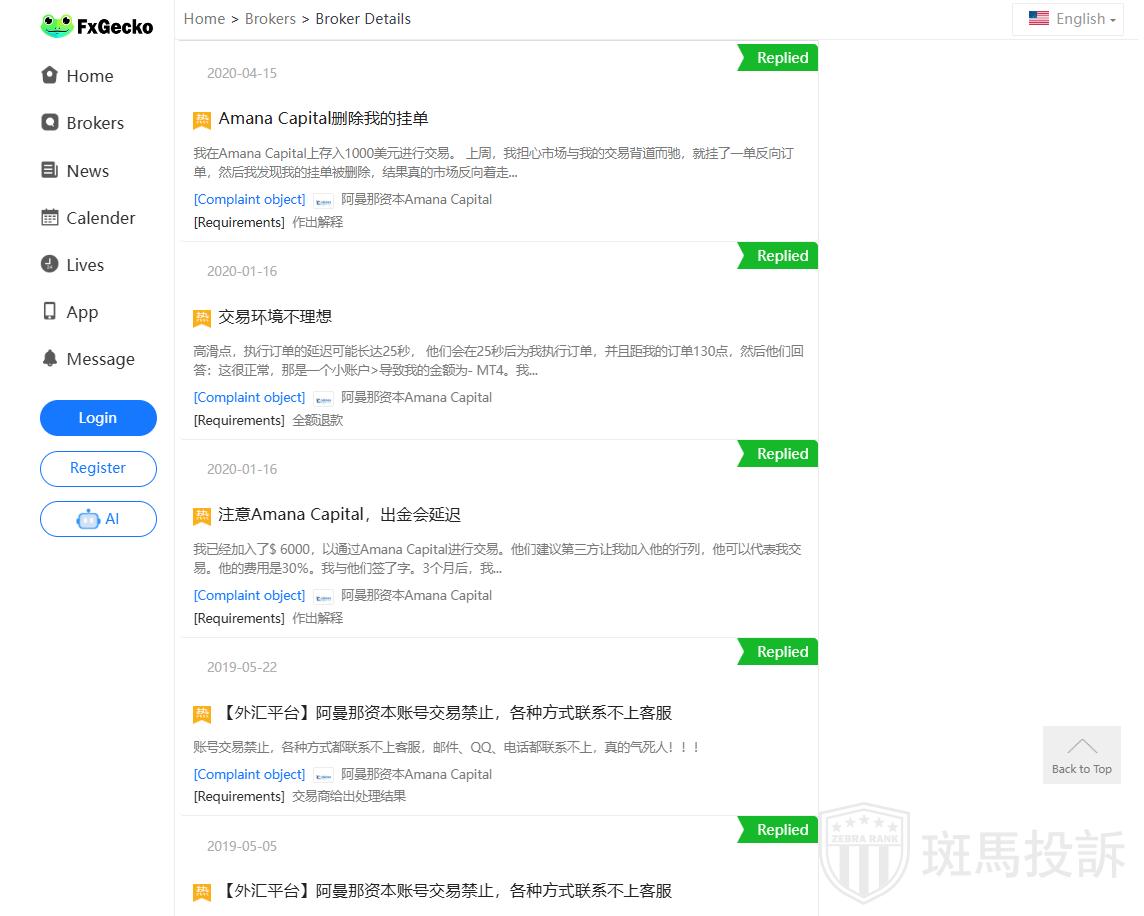Click Amana Capital broker logo in 2019-05-22 complaint
This screenshot has width=1144, height=916.
(x=323, y=775)
